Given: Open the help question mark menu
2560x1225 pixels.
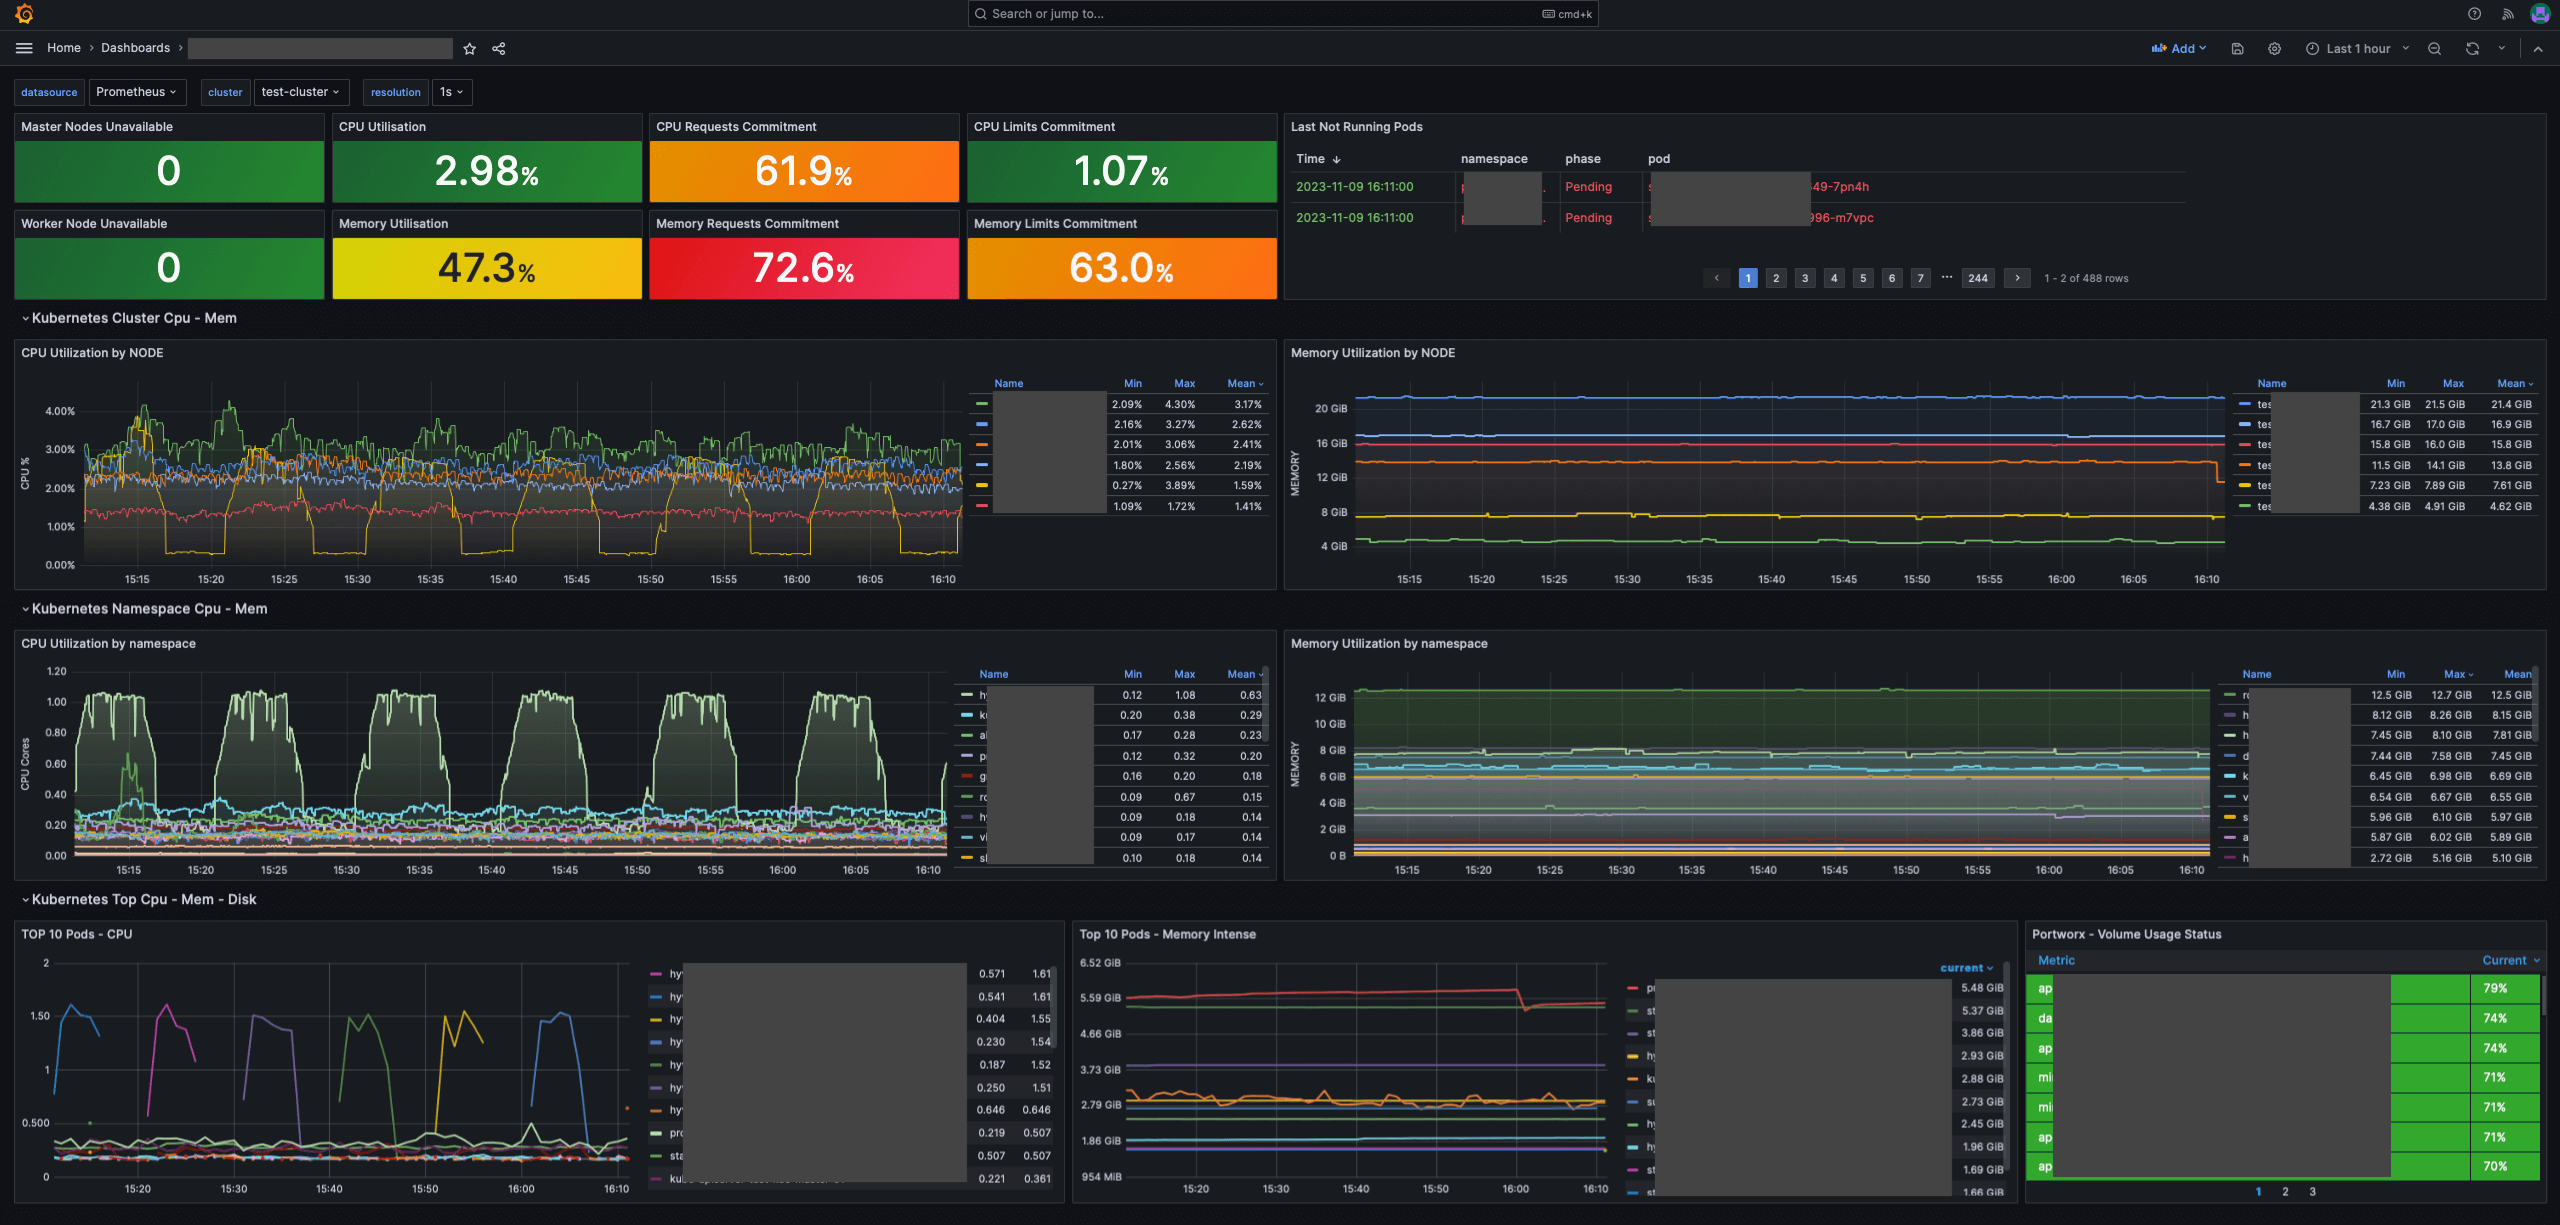Looking at the screenshot, I should pyautogui.click(x=2474, y=14).
